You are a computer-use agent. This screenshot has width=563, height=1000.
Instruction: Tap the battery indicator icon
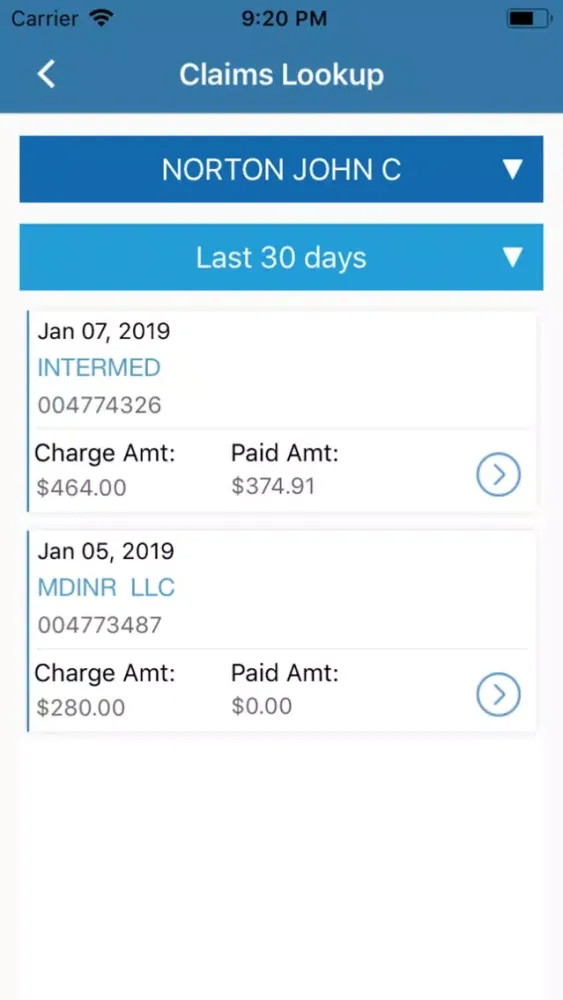click(528, 18)
